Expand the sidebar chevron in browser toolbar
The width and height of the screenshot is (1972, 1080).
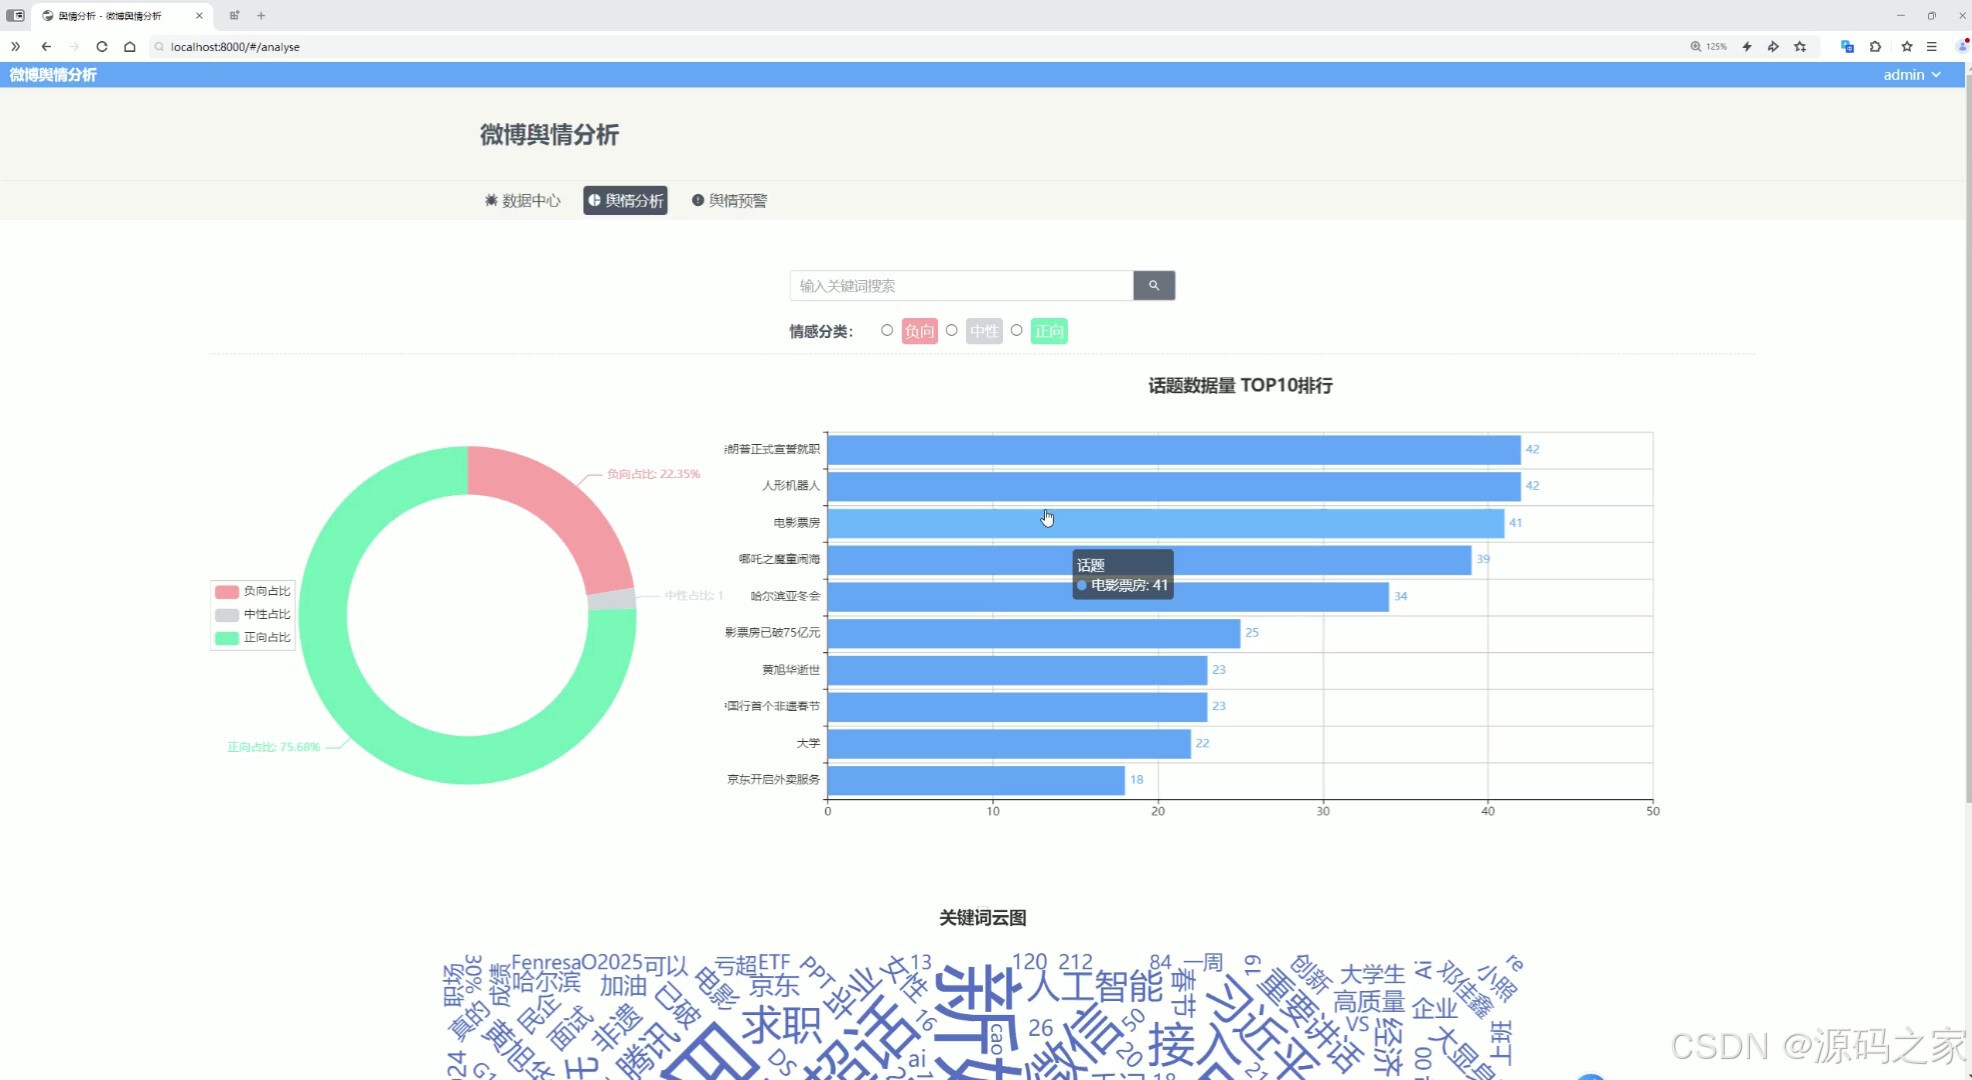pos(16,47)
